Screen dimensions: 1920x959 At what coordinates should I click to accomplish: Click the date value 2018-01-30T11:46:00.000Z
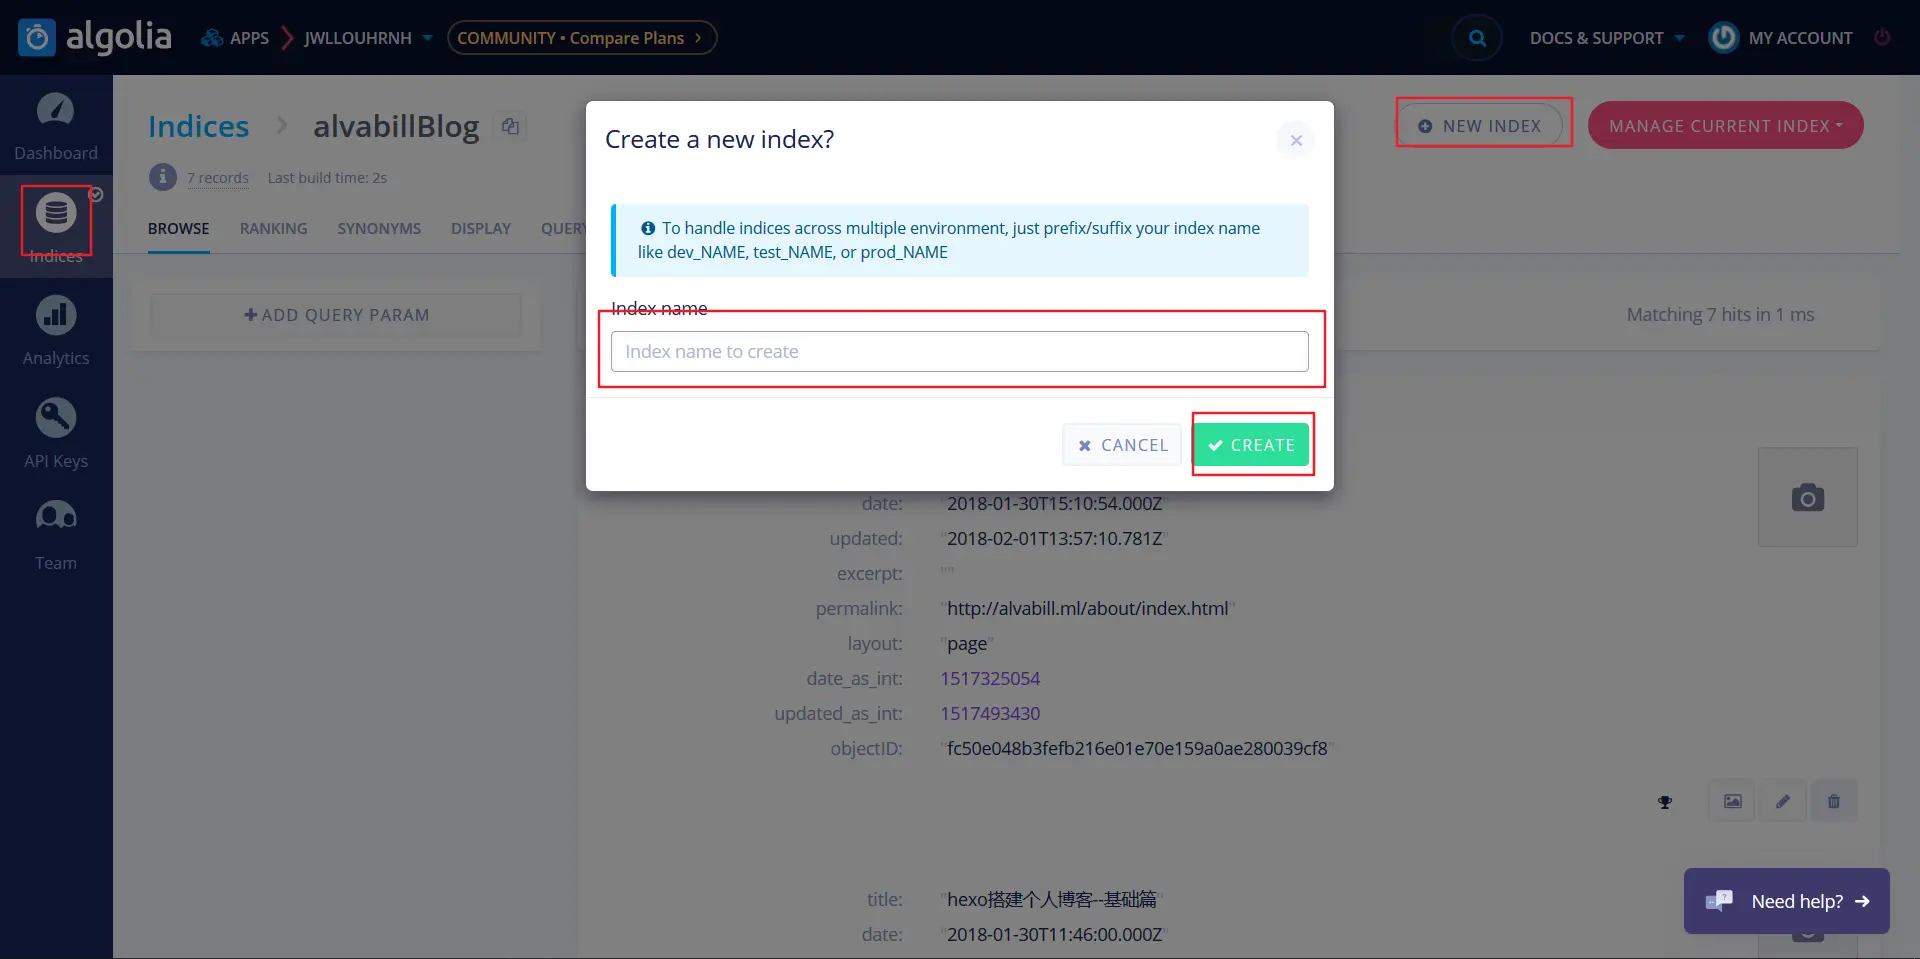point(1054,935)
